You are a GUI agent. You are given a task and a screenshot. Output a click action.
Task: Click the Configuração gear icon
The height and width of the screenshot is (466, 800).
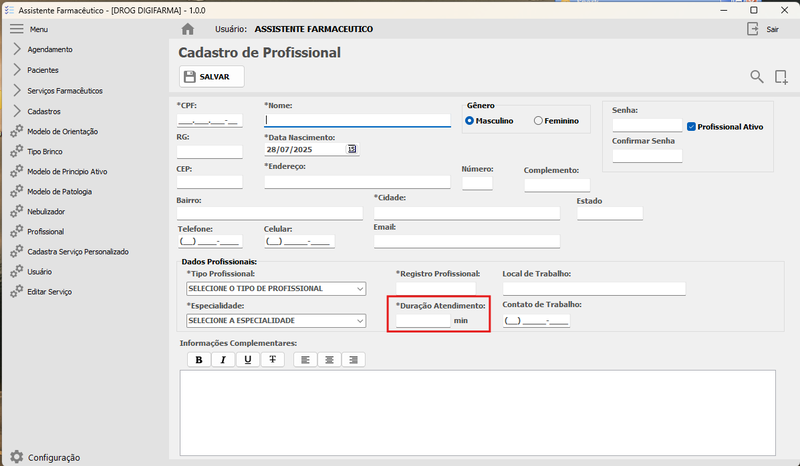pos(17,457)
